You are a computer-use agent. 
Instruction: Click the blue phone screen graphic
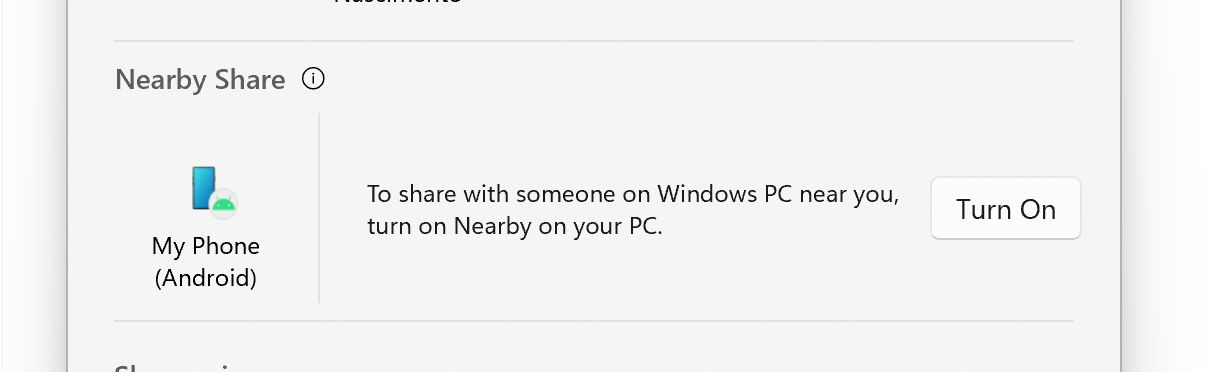click(x=203, y=187)
